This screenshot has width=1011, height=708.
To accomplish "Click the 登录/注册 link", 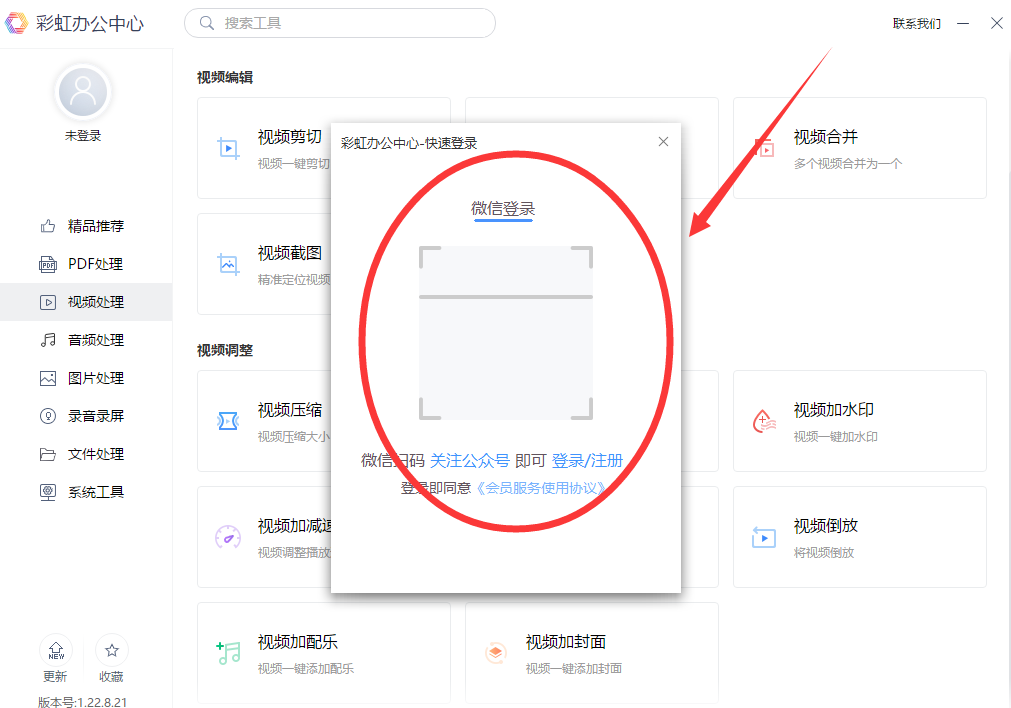I will pyautogui.click(x=587, y=460).
